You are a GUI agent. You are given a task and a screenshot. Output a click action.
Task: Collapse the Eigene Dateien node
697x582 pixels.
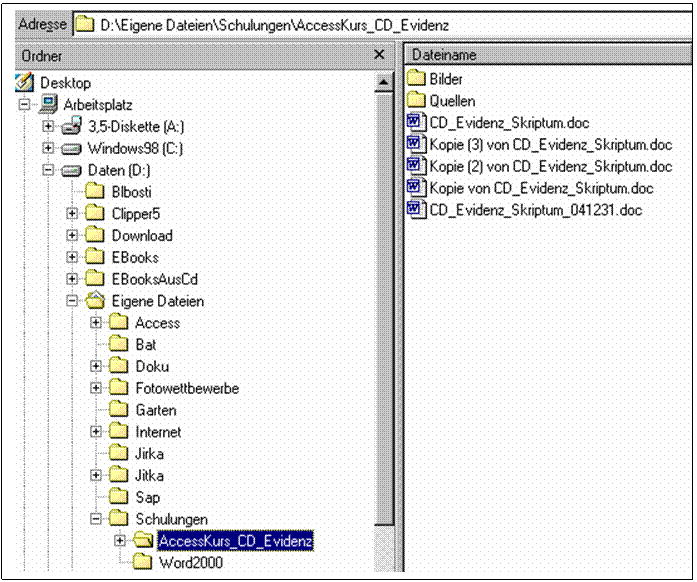72,301
